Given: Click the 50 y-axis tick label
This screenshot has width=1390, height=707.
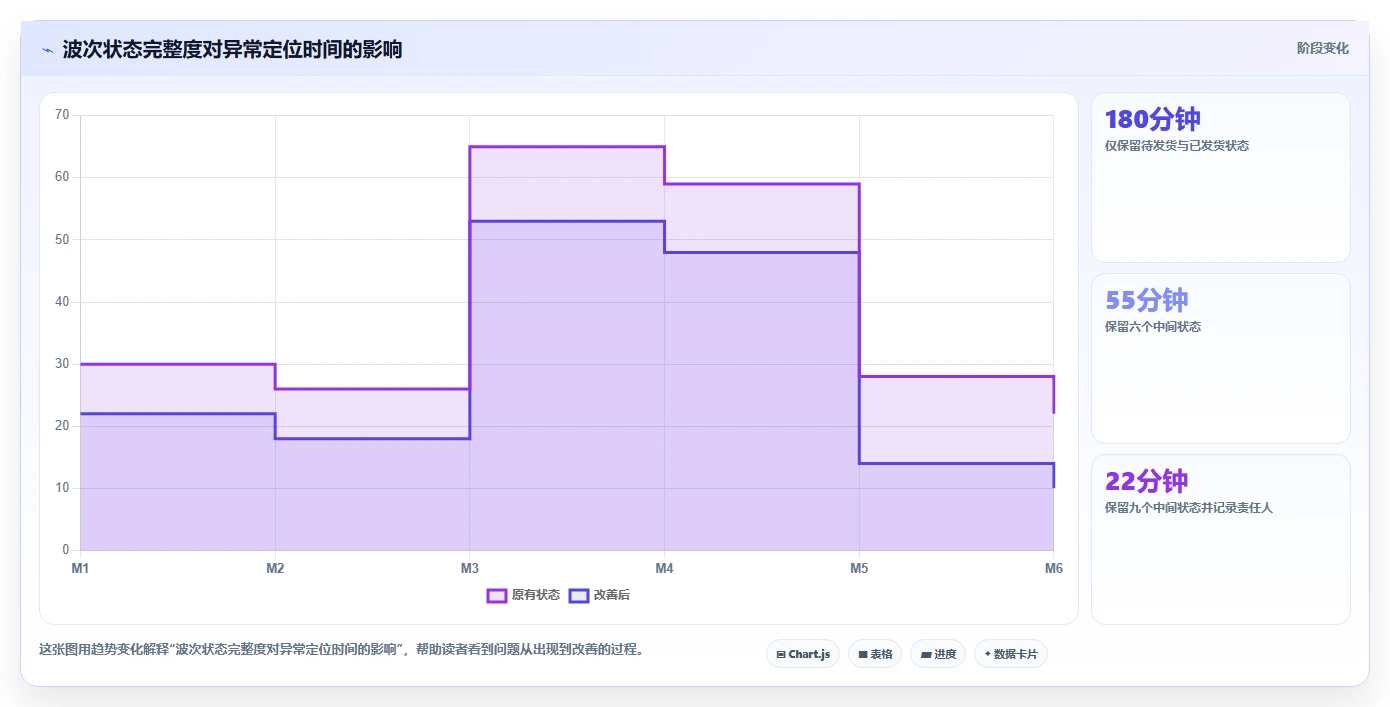Looking at the screenshot, I should point(62,239).
